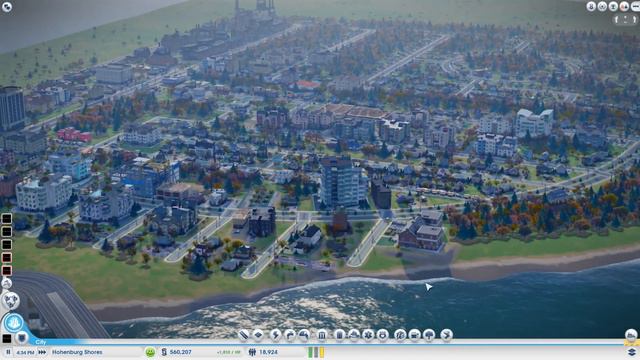Click the Hohenburg Shores city name

77,352
